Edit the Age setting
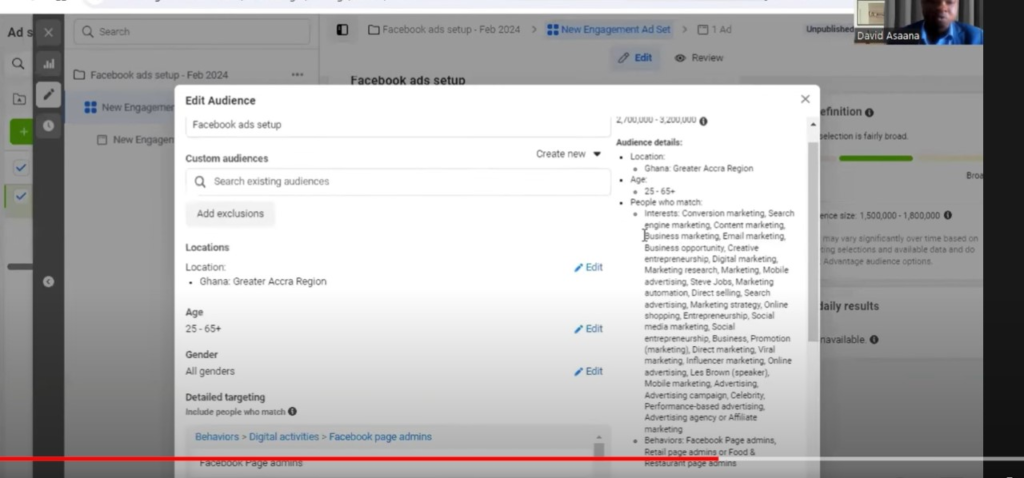The image size is (1024, 478). (588, 328)
